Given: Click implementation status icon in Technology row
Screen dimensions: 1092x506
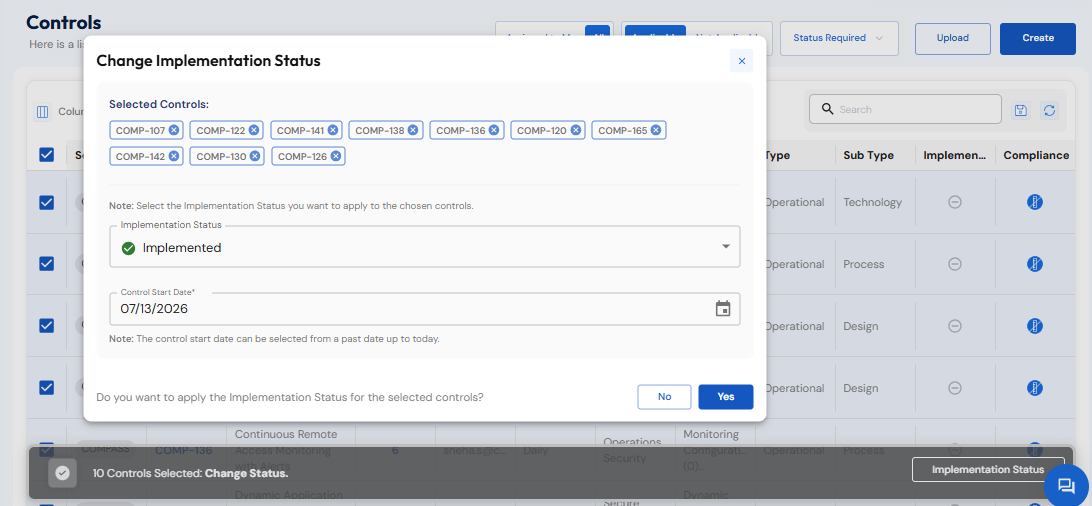Looking at the screenshot, I should pyautogui.click(x=955, y=202).
